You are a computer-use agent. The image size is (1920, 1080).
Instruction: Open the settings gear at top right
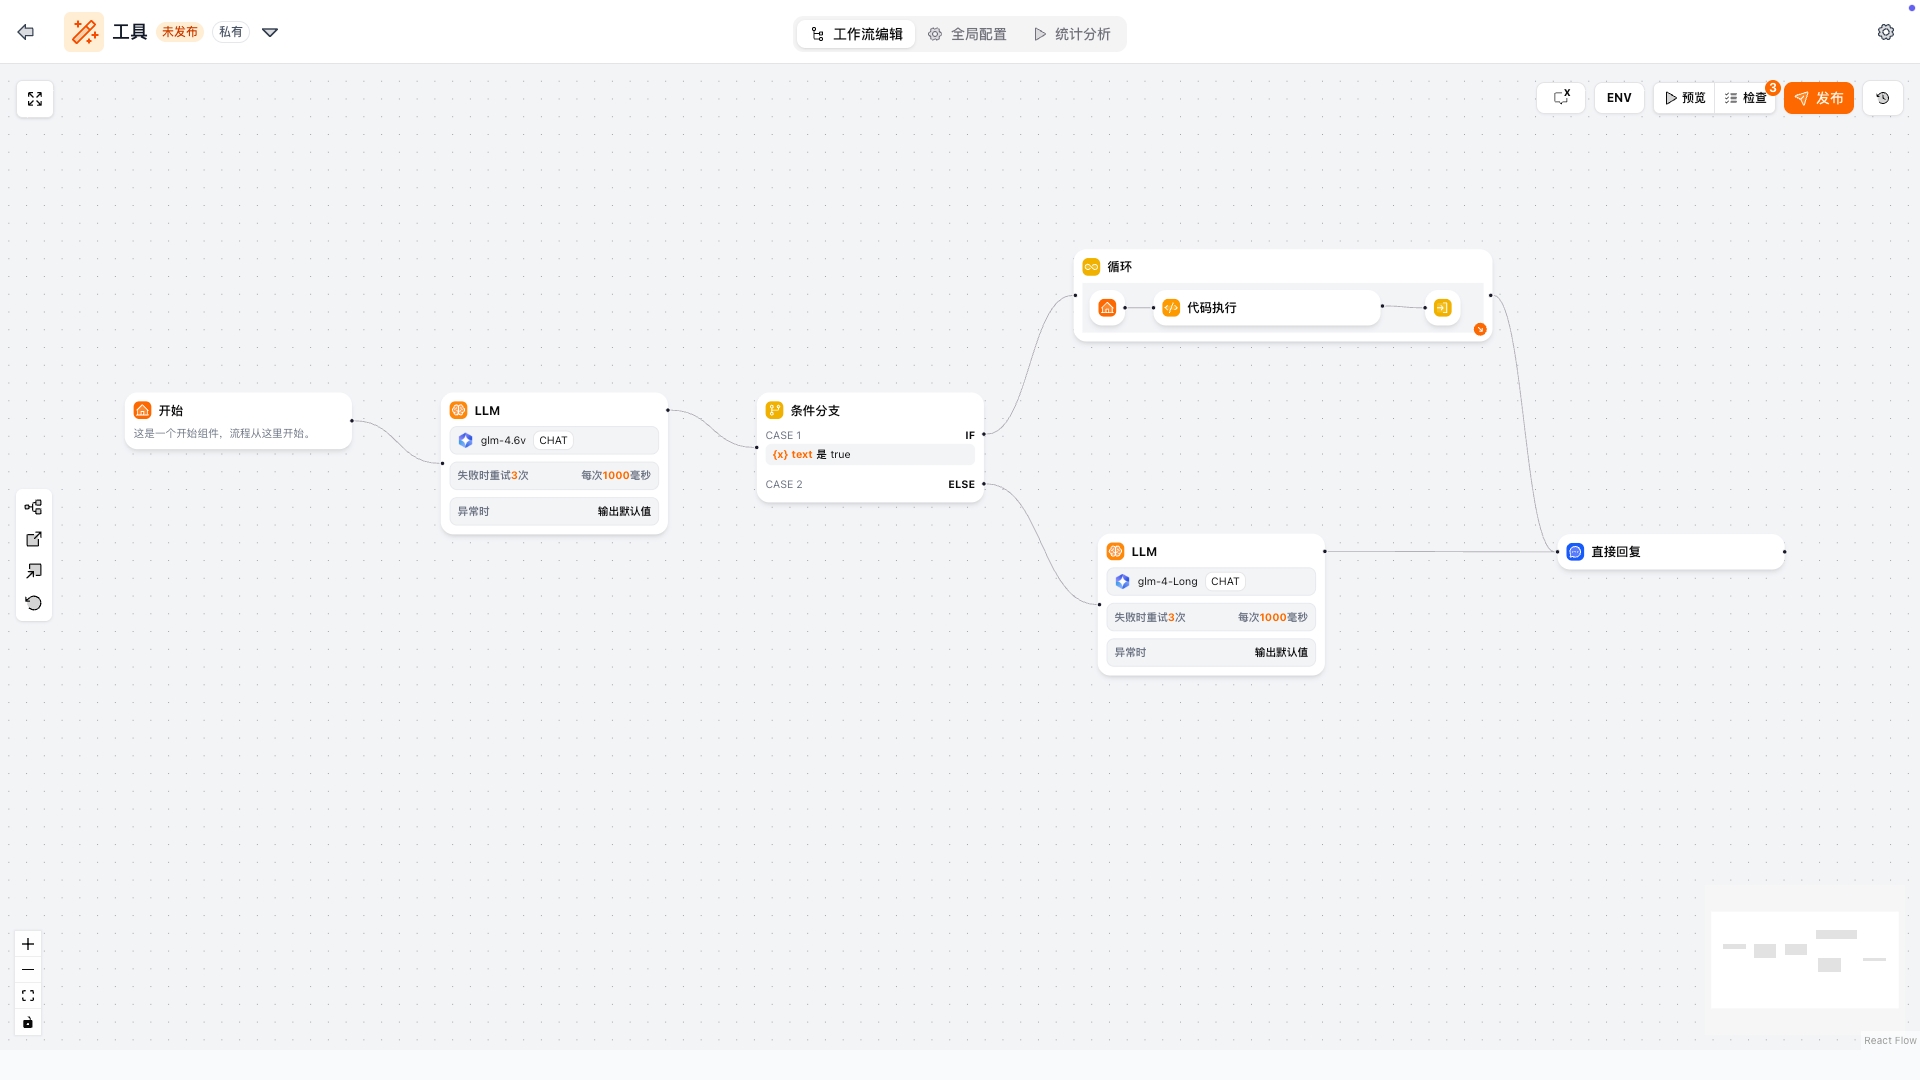[1885, 32]
